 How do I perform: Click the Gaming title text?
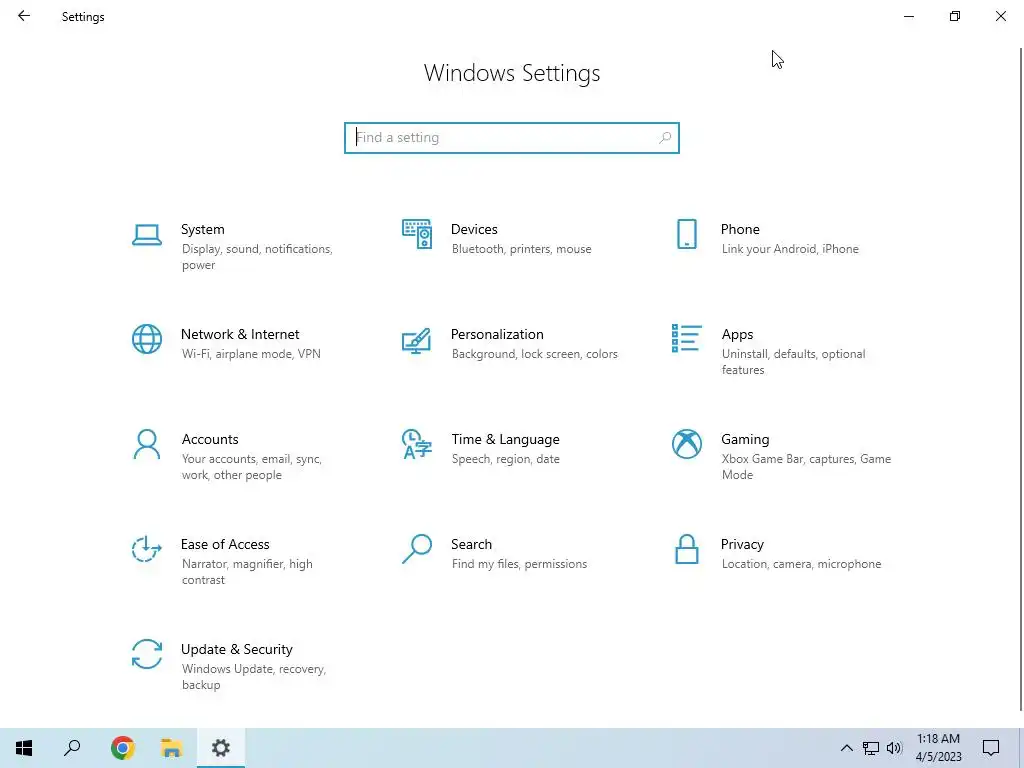tap(745, 440)
